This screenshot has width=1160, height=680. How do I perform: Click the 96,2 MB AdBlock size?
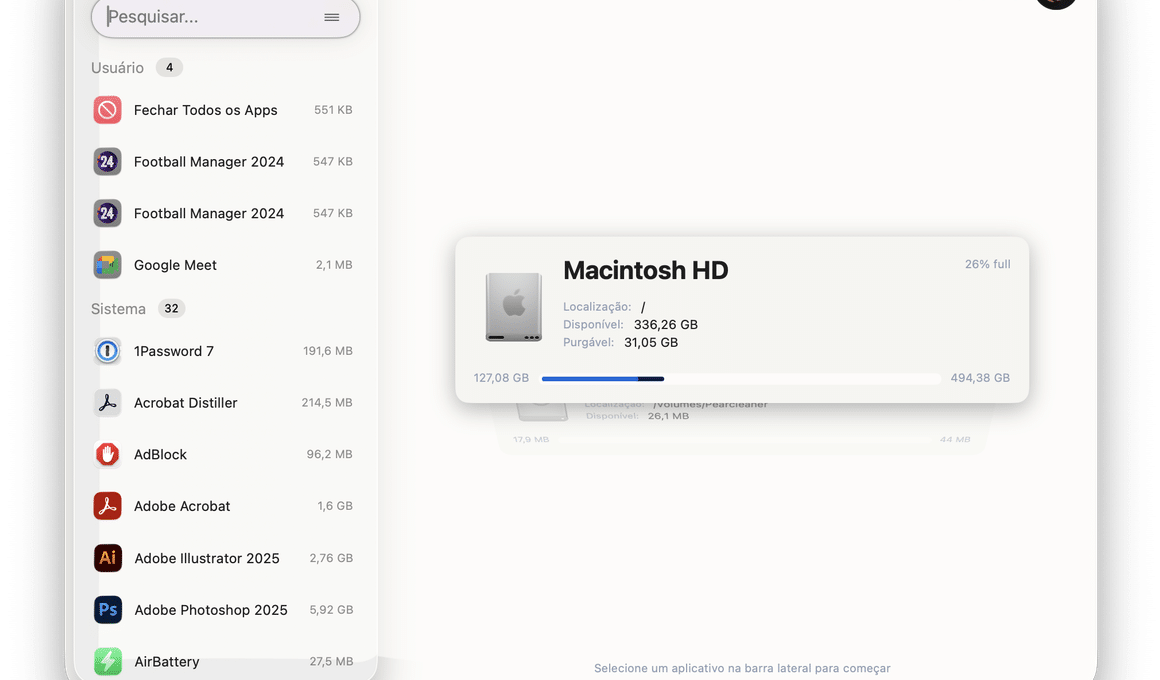pos(330,454)
